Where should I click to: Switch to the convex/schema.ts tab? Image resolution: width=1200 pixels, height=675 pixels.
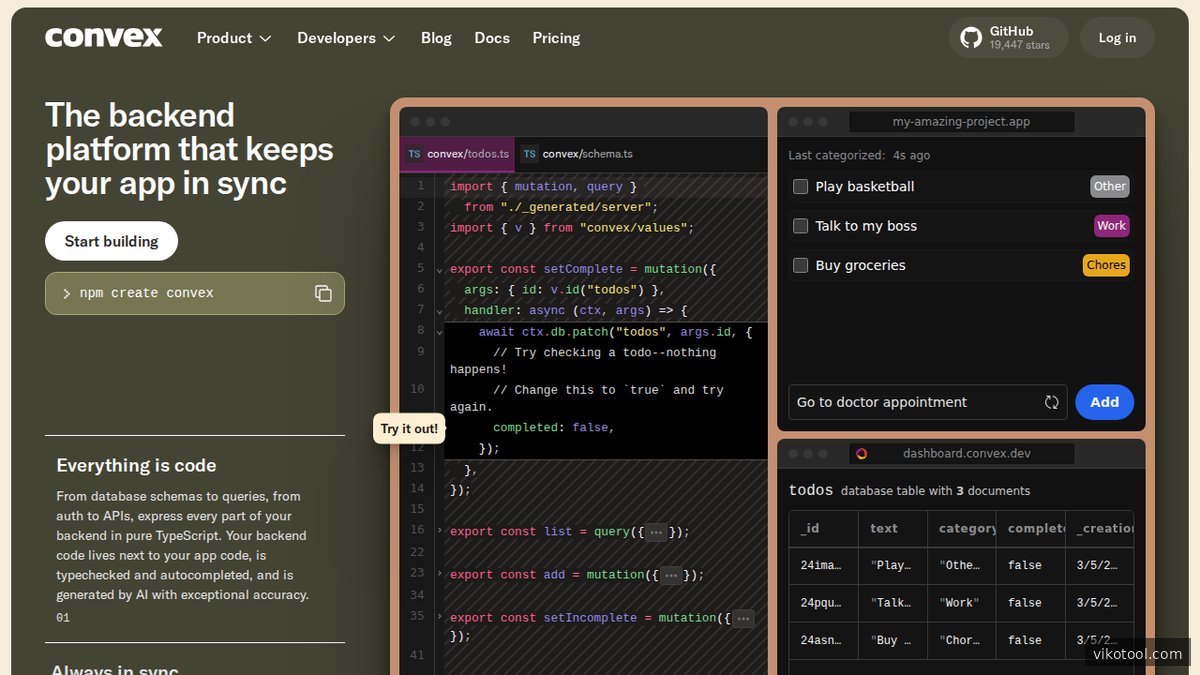(588, 154)
